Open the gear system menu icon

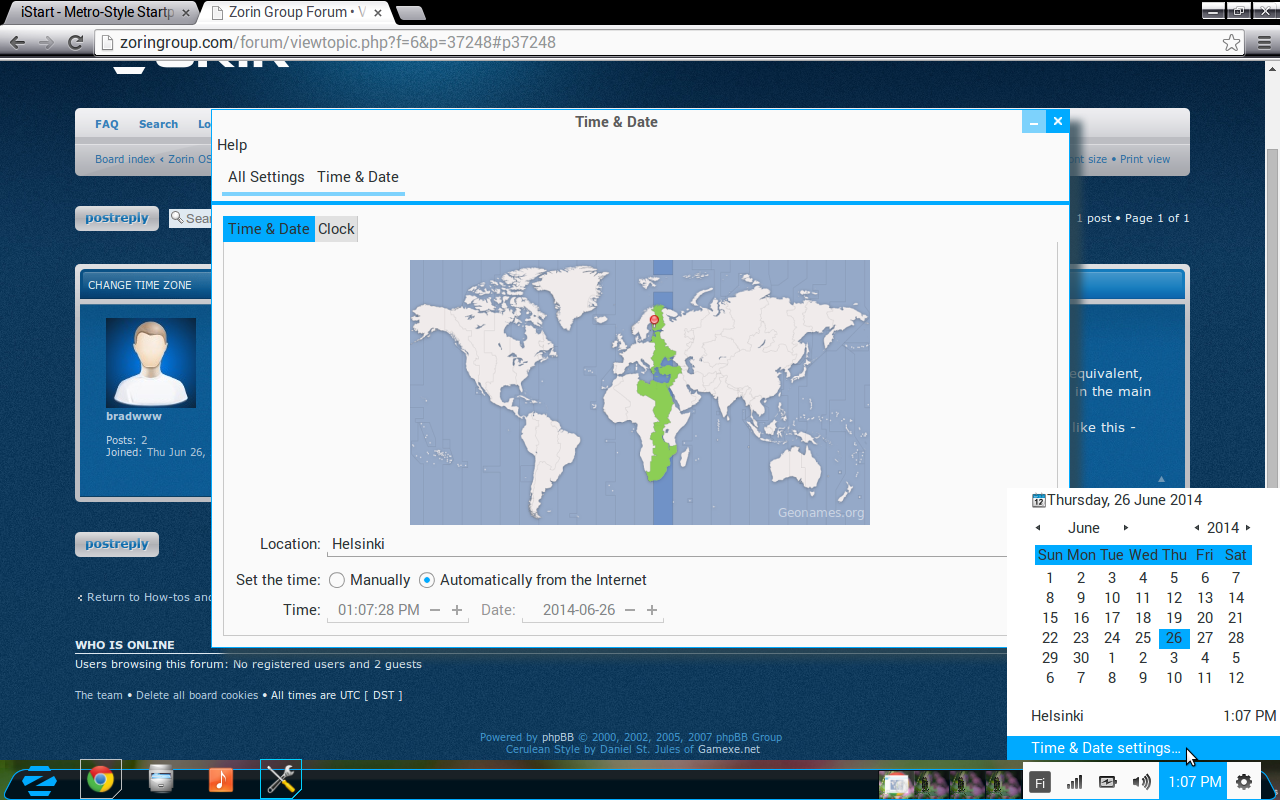(x=1244, y=782)
